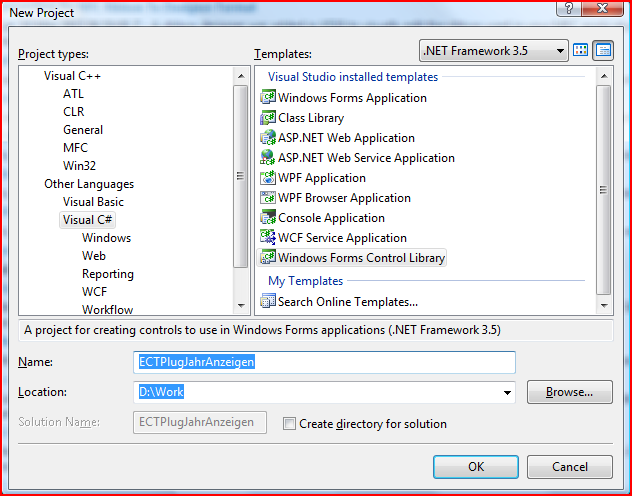Click the ASP.NET Web Service Application icon

268,158
